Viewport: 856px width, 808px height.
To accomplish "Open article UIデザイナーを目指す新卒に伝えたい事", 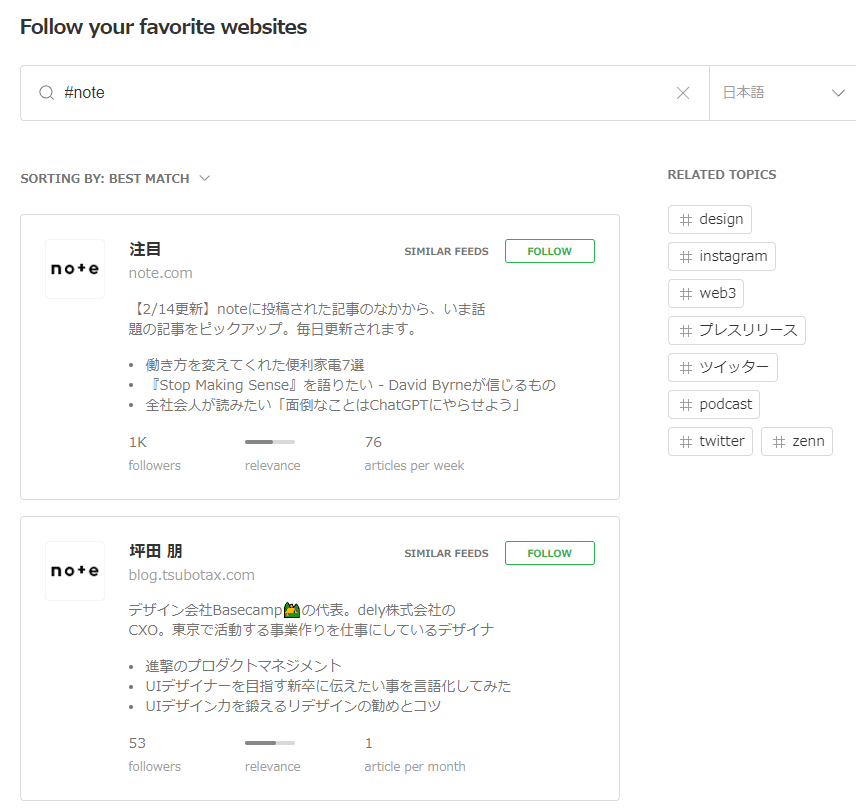I will 328,686.
